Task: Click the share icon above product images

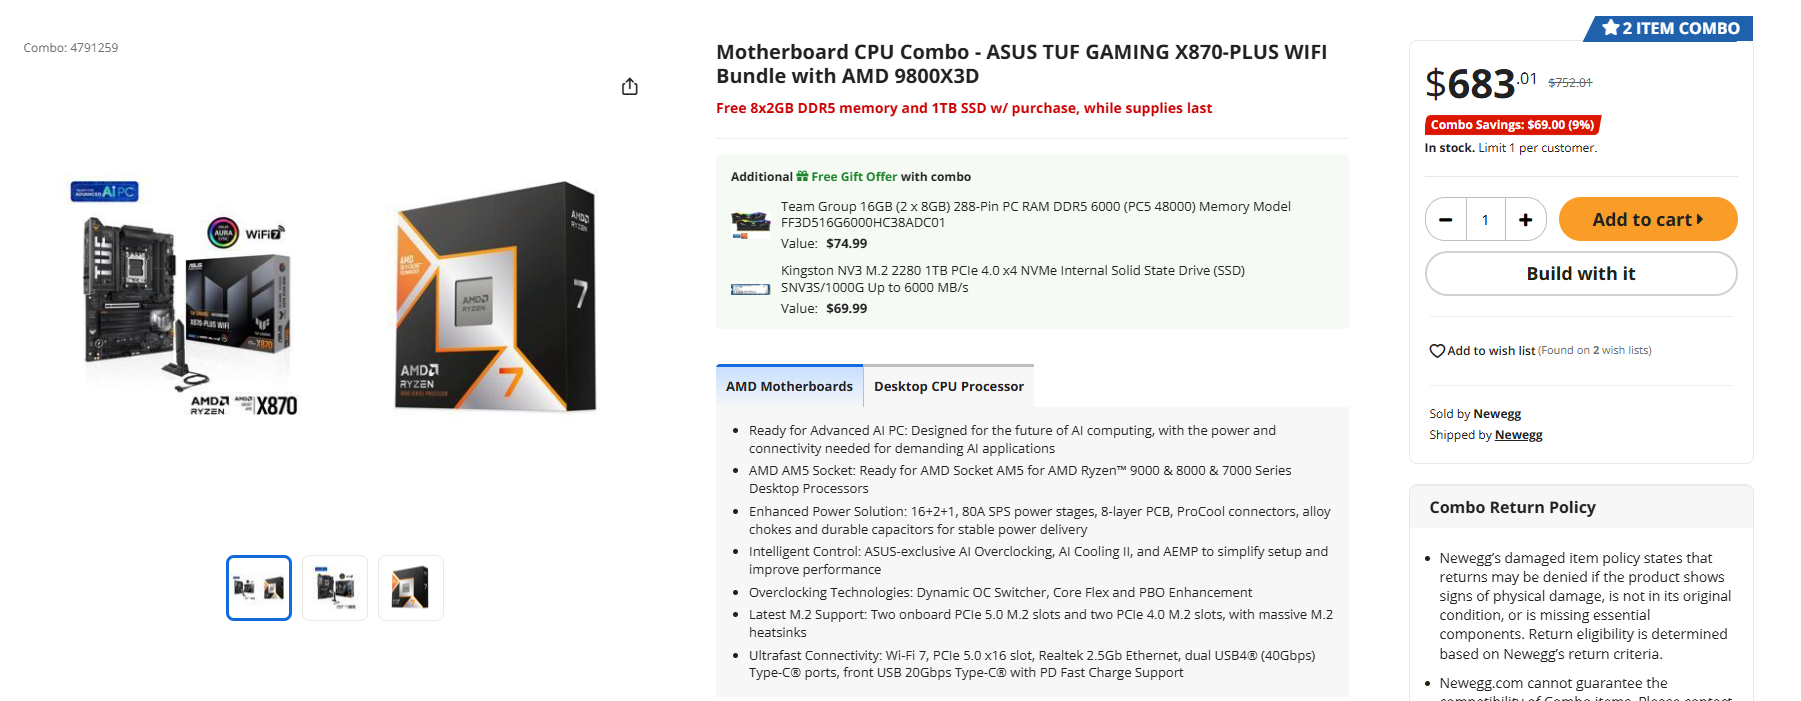Action: (x=629, y=86)
